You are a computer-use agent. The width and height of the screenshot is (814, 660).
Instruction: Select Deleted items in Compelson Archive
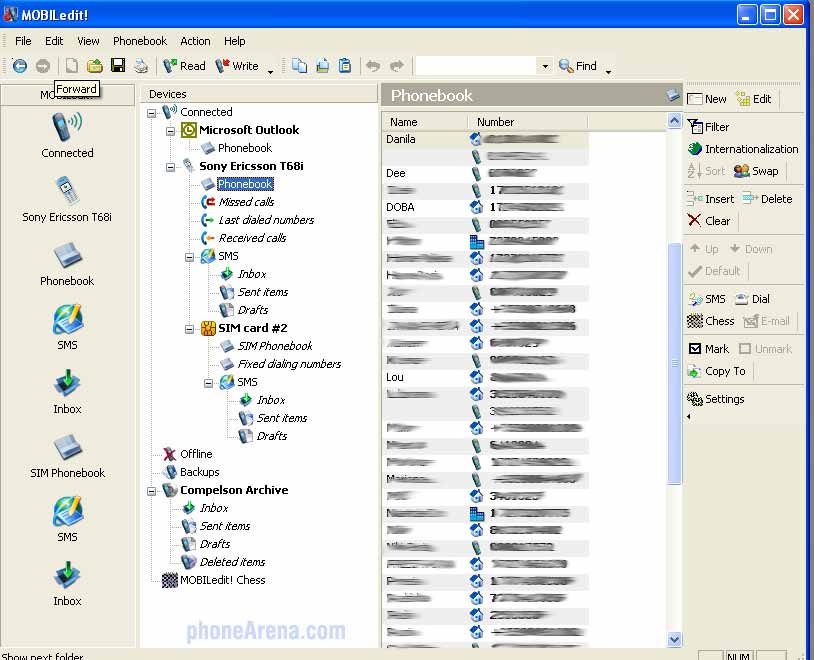232,562
